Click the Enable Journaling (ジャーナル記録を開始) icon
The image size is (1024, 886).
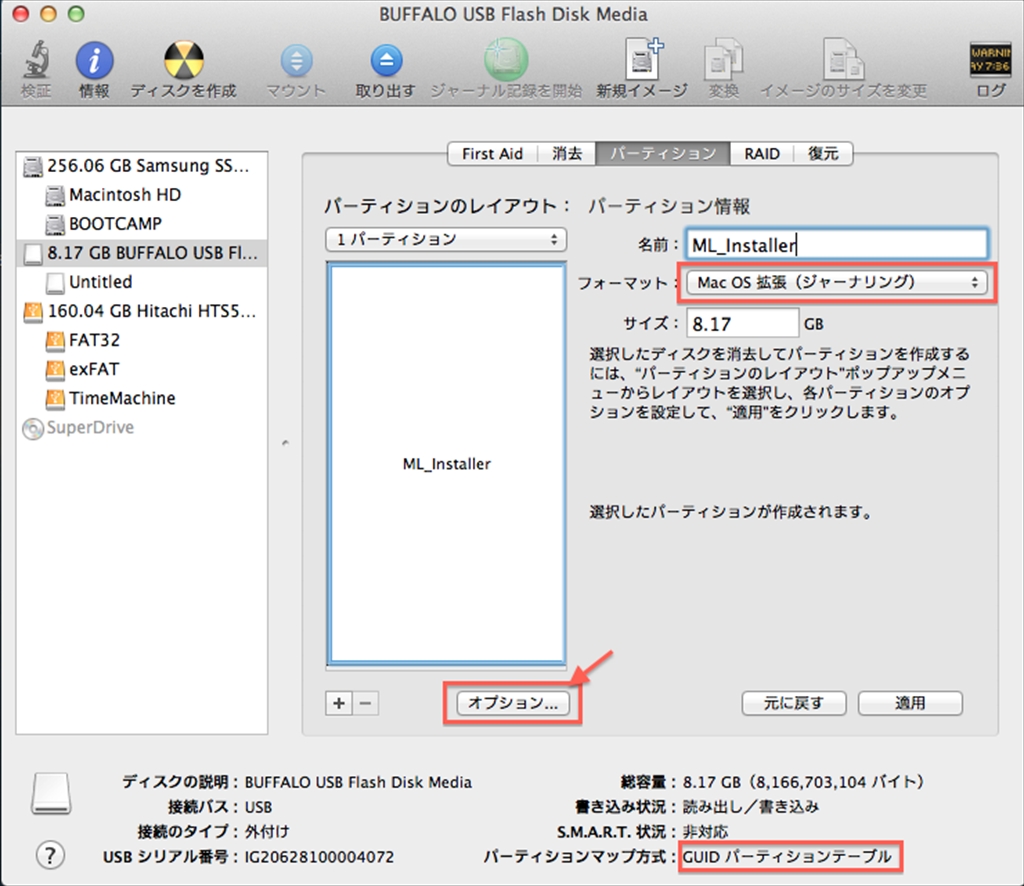(x=505, y=60)
